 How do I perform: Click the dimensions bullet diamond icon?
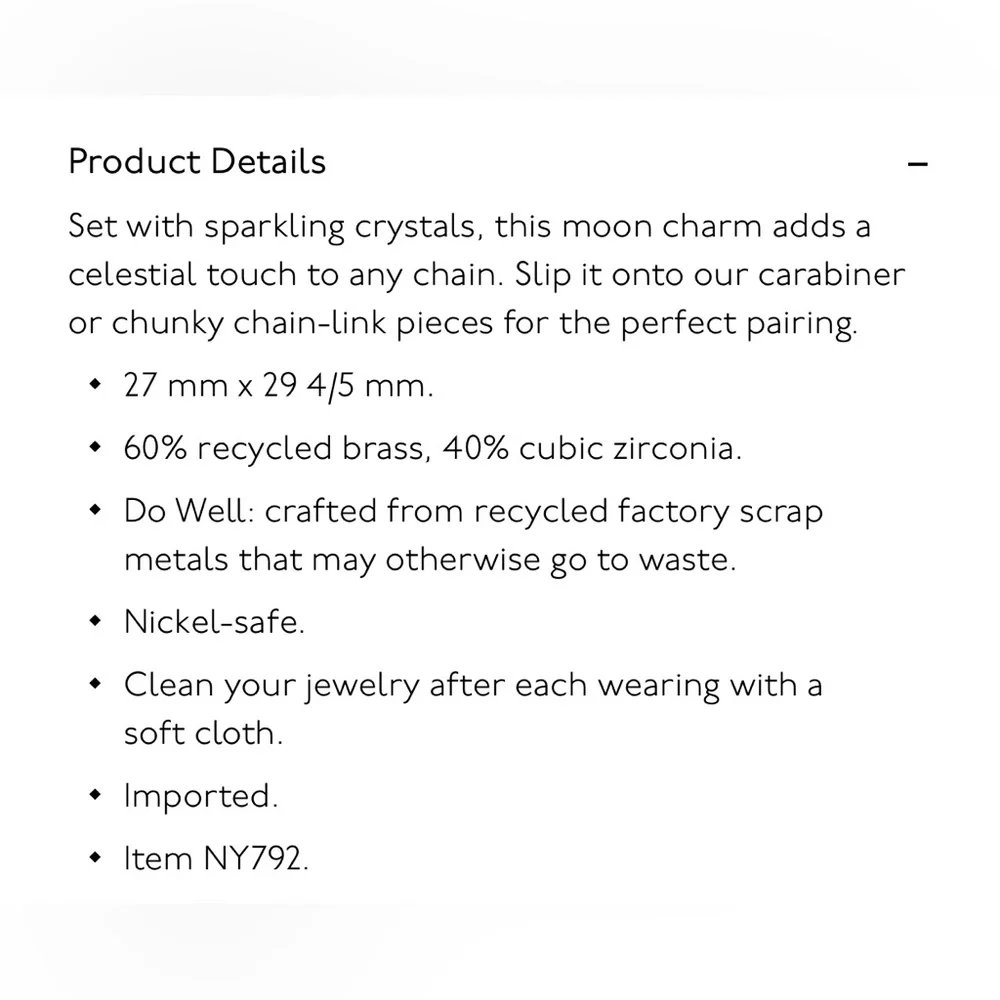pyautogui.click(x=96, y=384)
